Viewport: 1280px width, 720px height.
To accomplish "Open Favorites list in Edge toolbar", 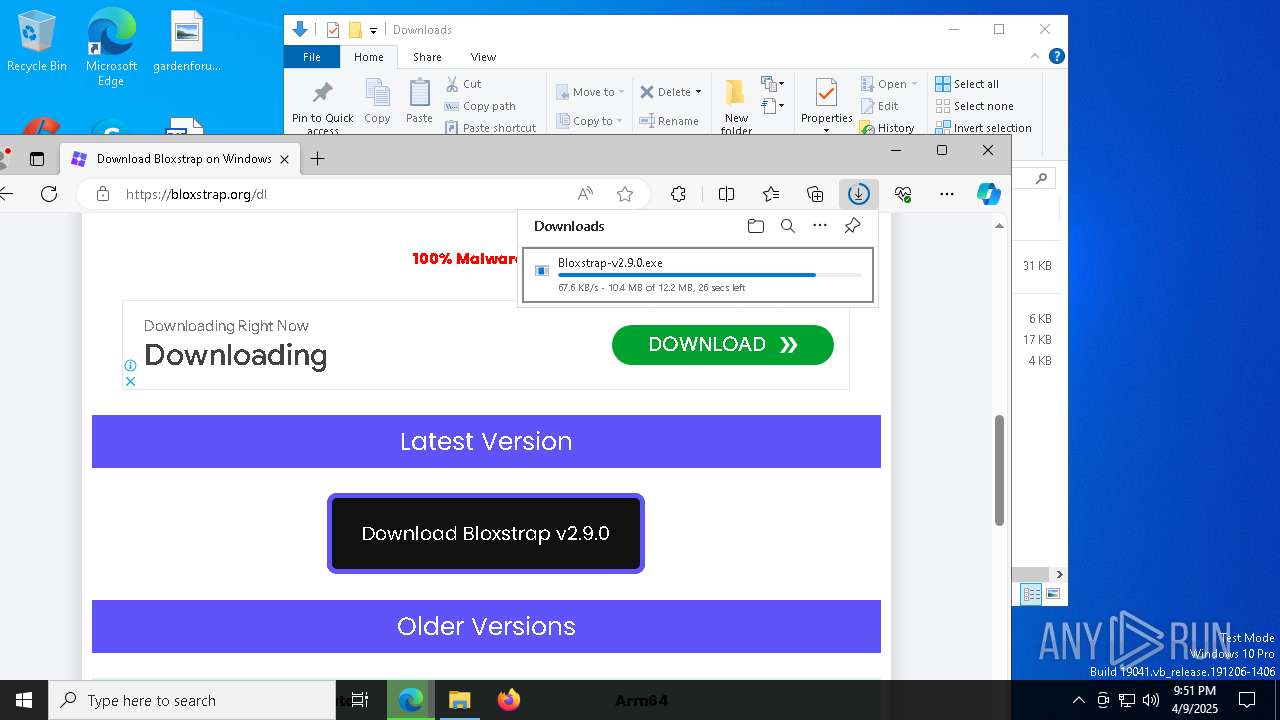I will click(x=771, y=194).
